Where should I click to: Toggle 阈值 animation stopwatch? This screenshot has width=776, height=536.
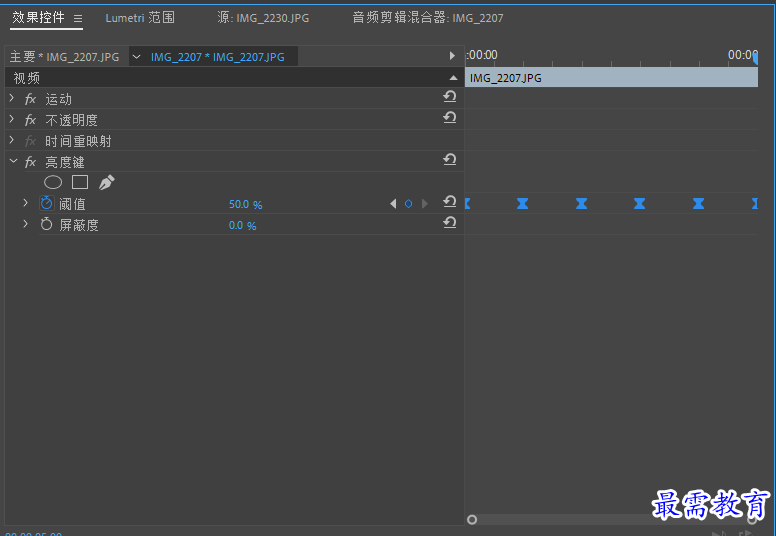pyautogui.click(x=47, y=203)
